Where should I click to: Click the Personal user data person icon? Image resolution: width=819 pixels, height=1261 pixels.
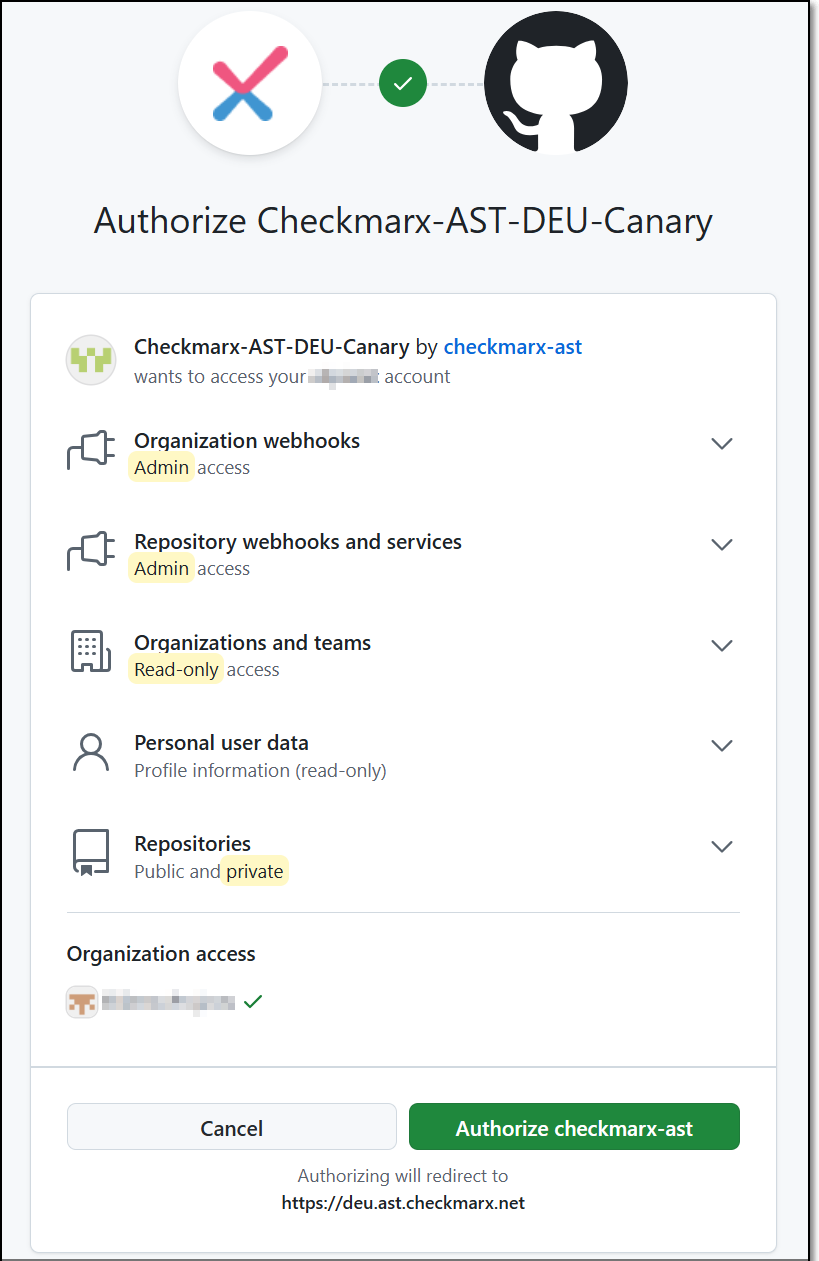91,753
